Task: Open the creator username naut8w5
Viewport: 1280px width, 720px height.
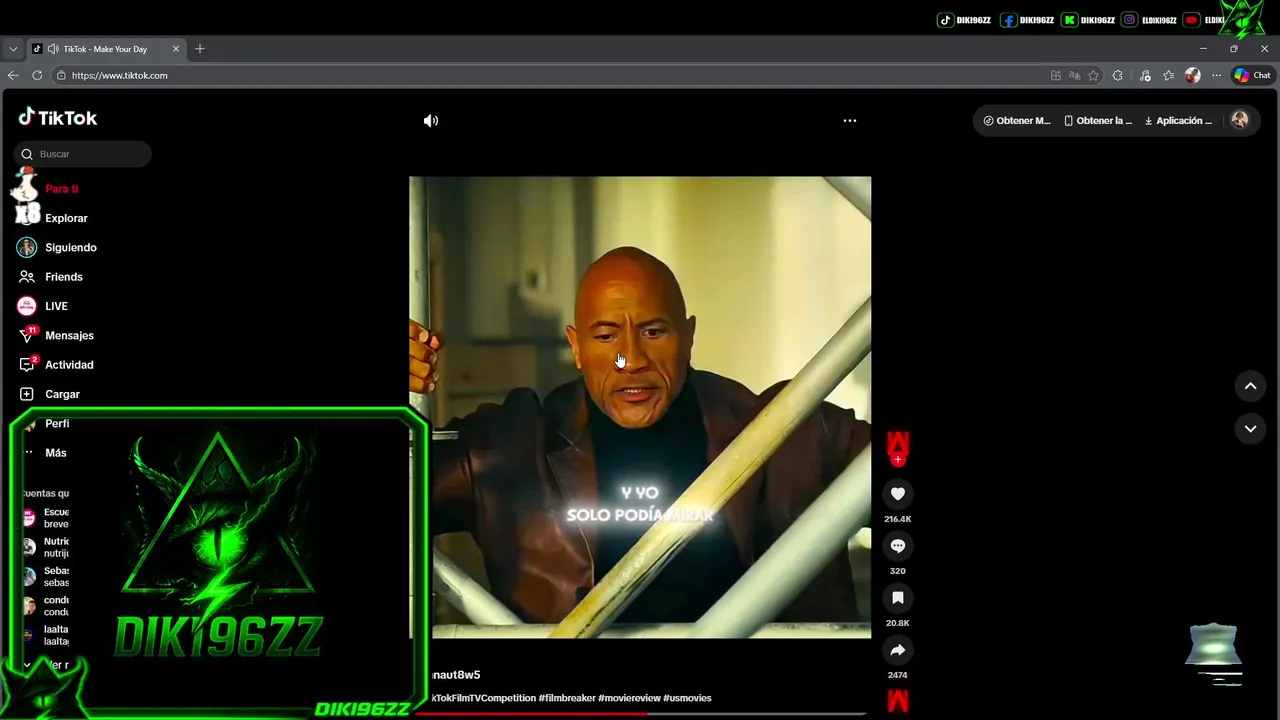Action: pos(456,675)
